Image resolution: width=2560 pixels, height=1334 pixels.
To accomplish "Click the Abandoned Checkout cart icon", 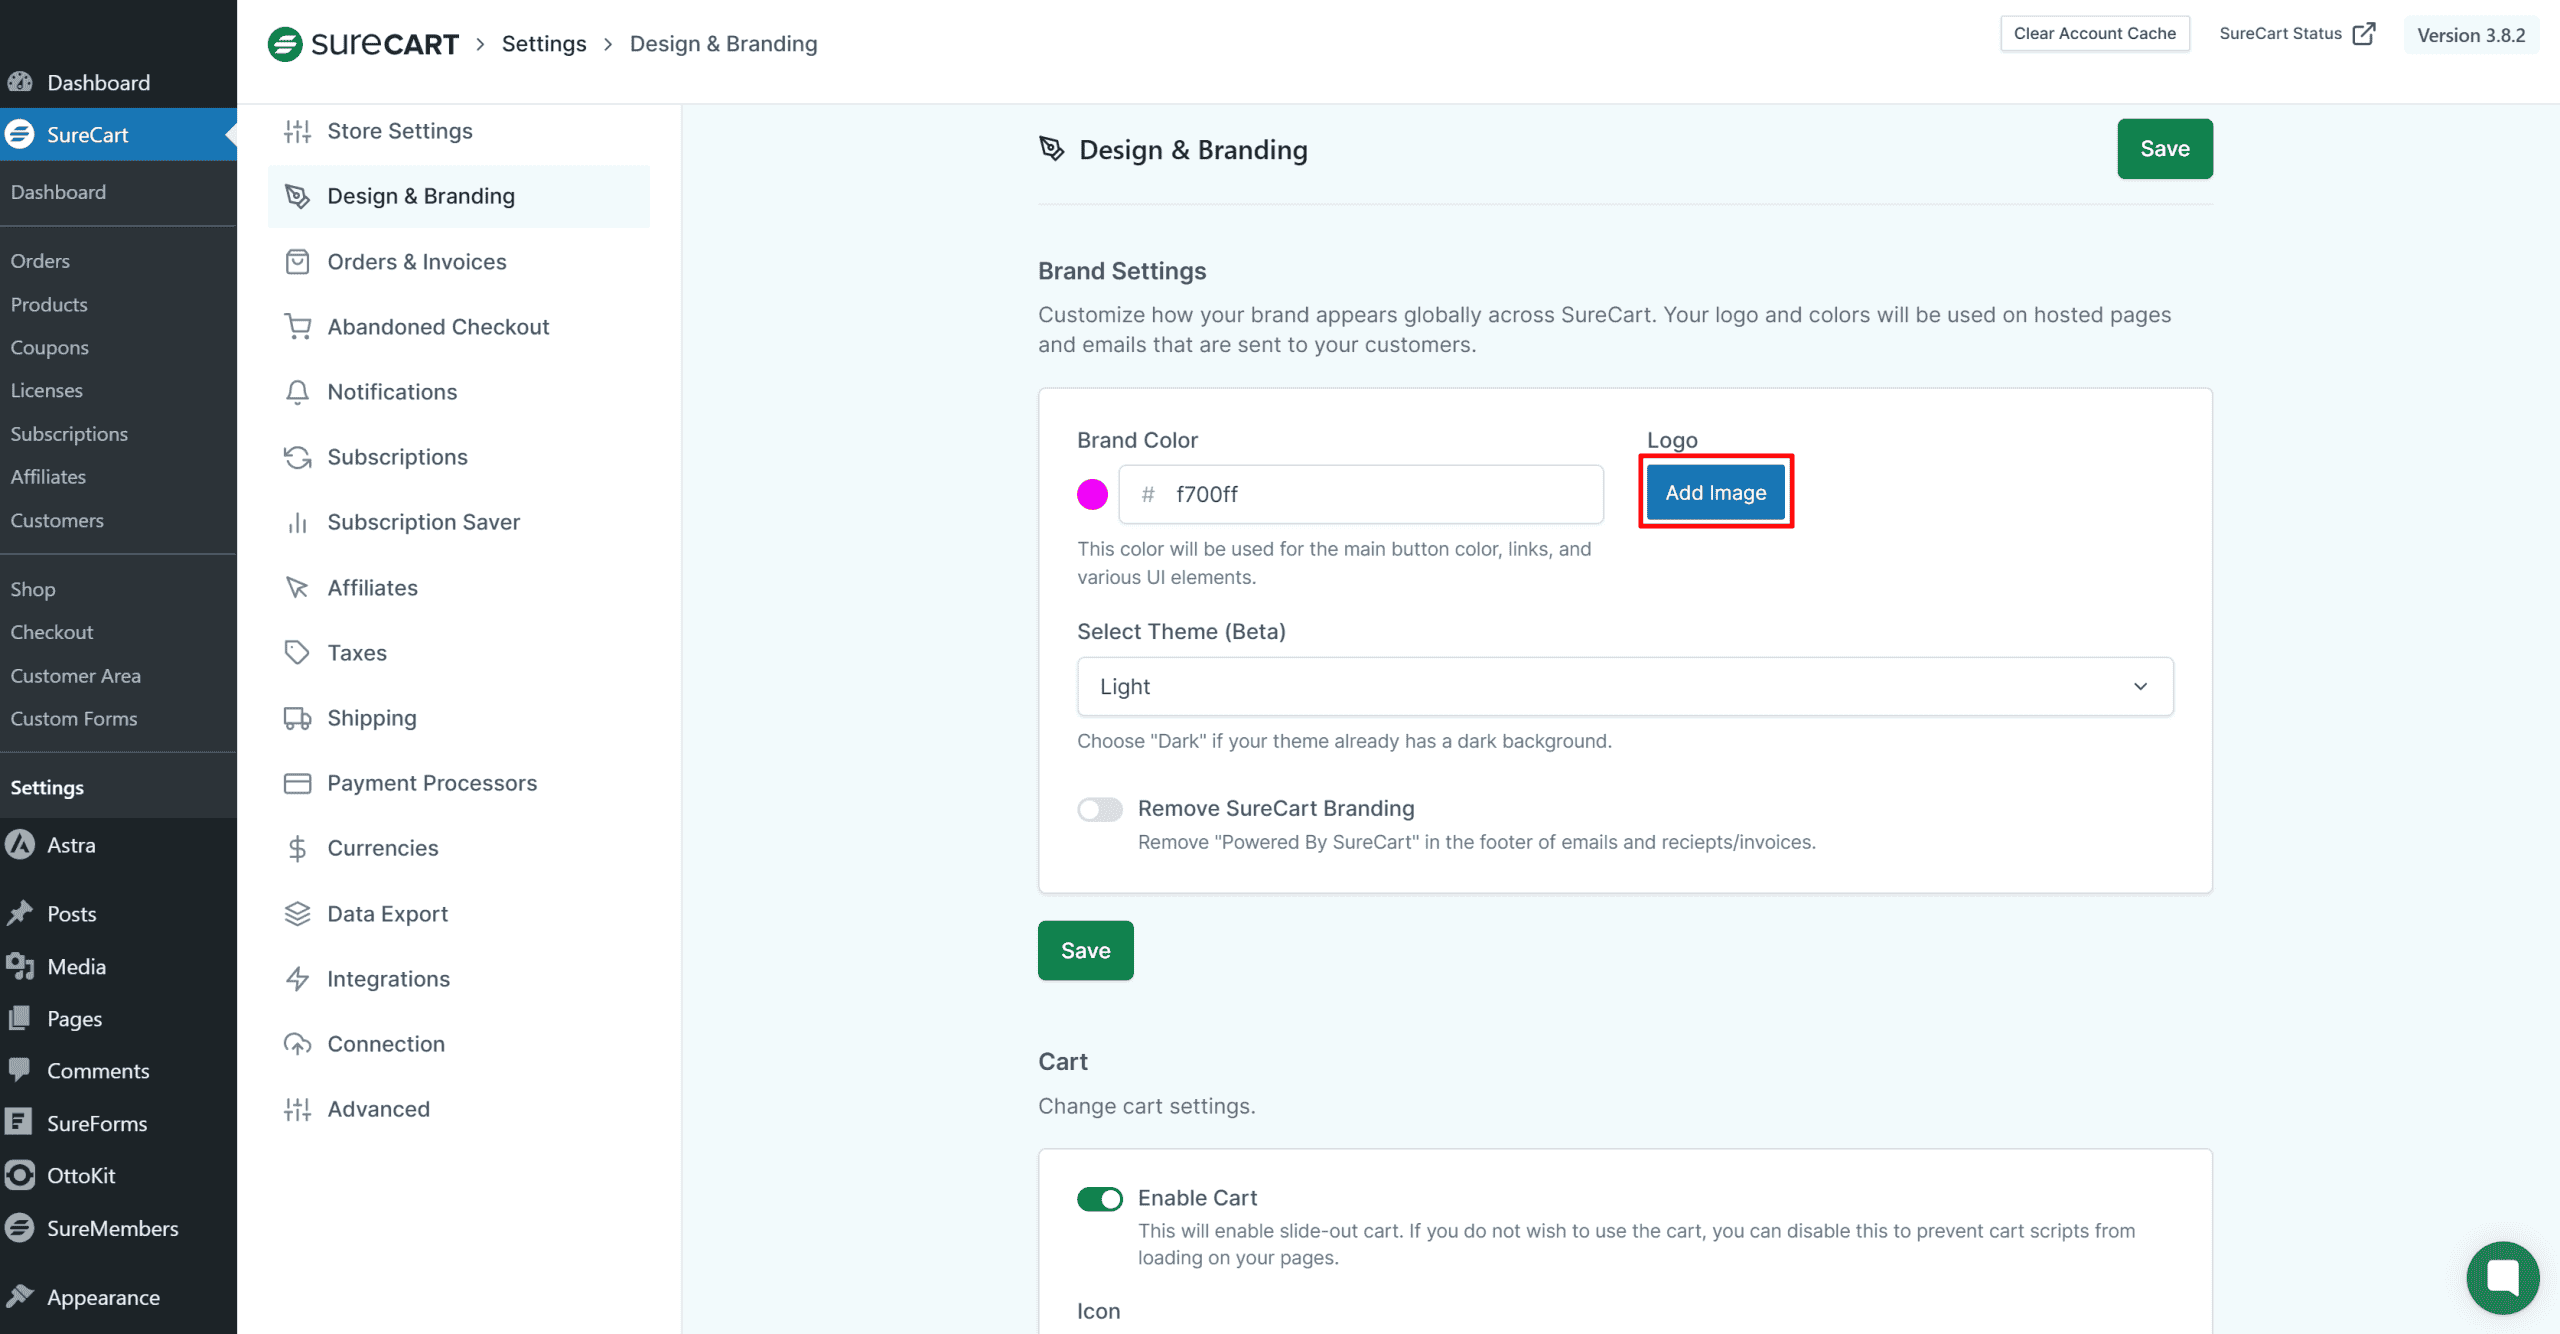I will click(297, 326).
